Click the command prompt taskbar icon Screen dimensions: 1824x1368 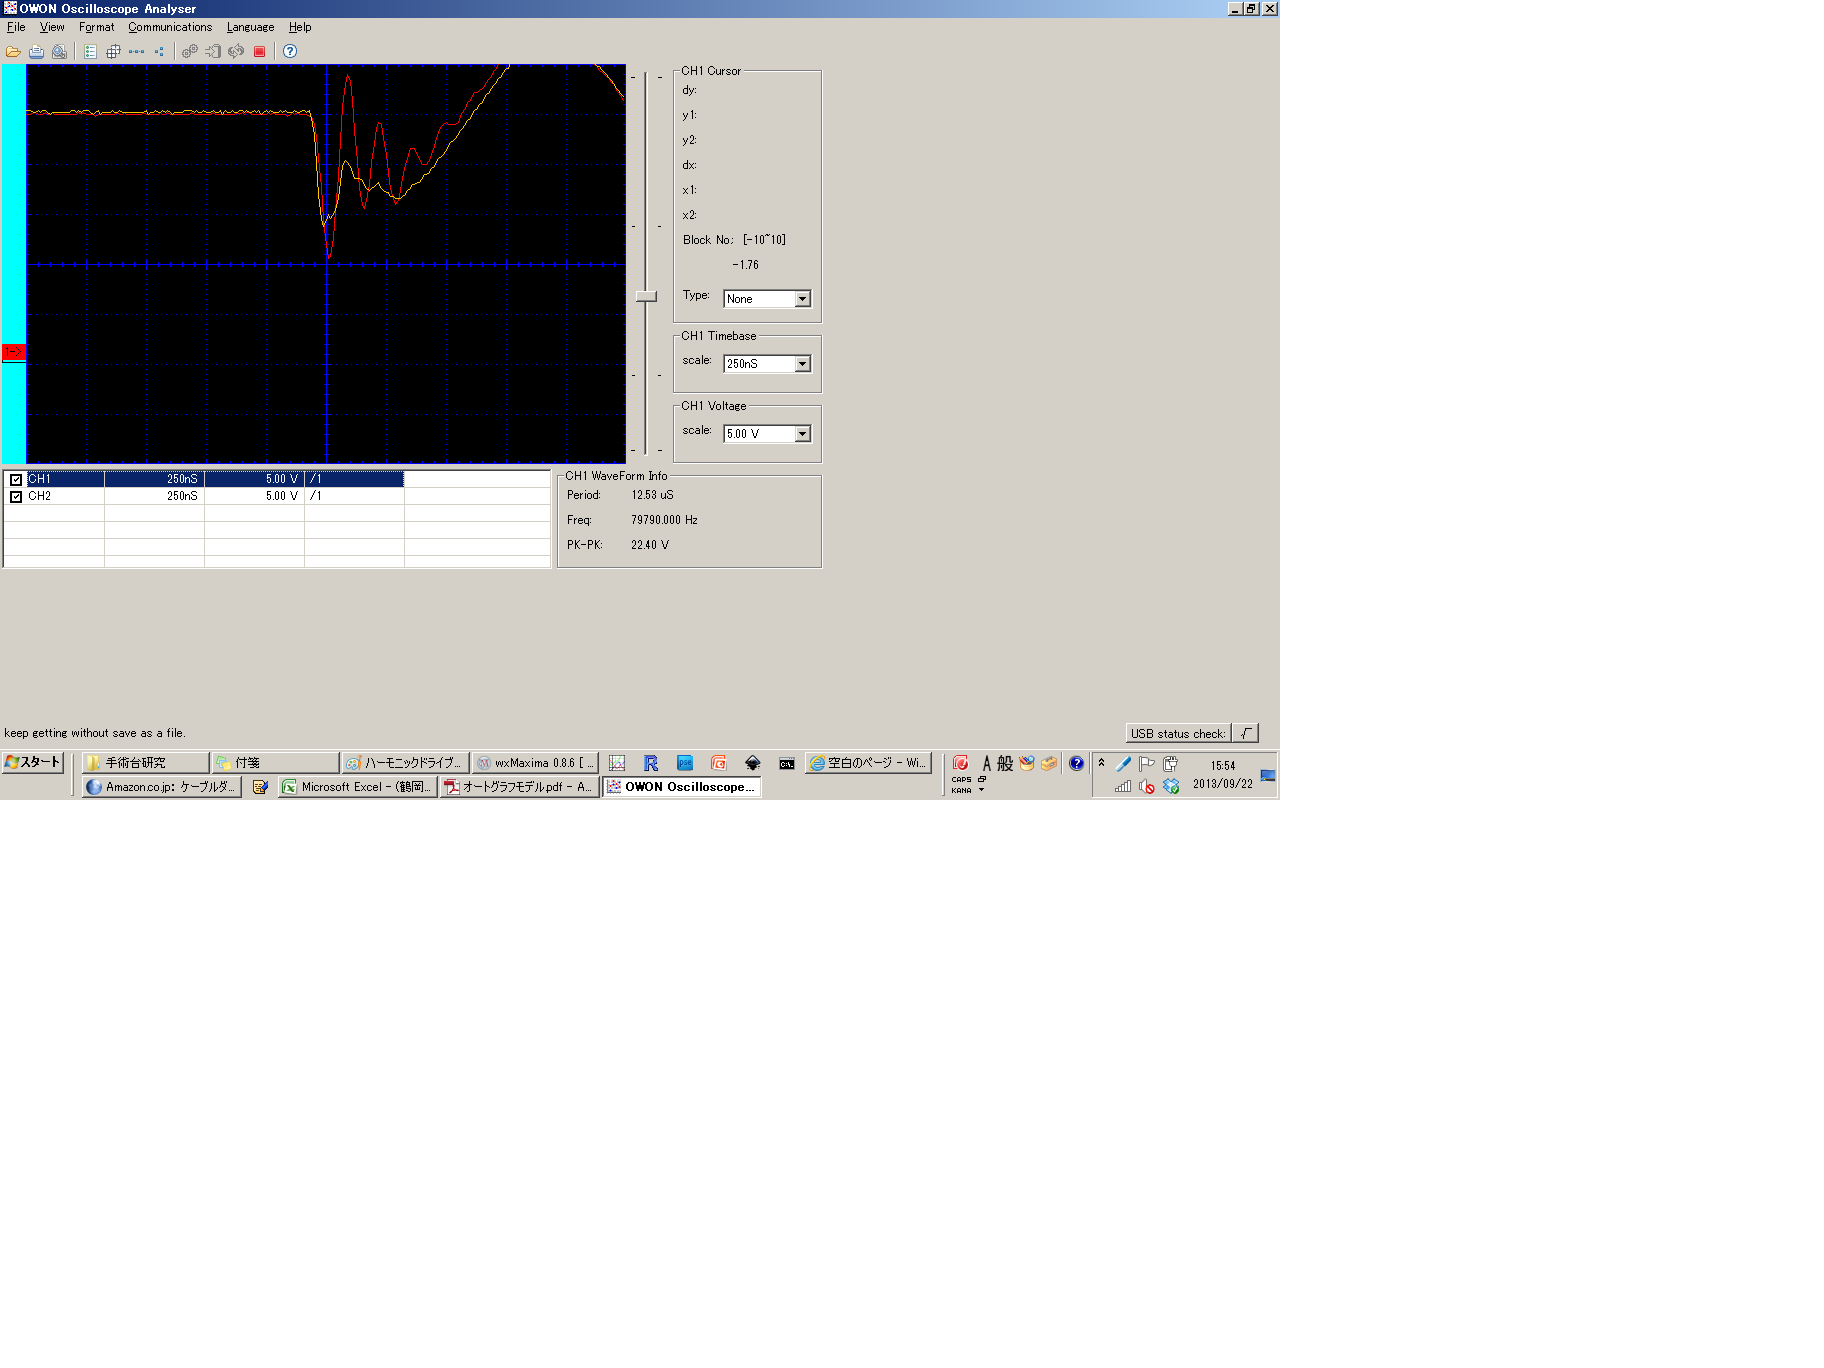click(x=787, y=763)
